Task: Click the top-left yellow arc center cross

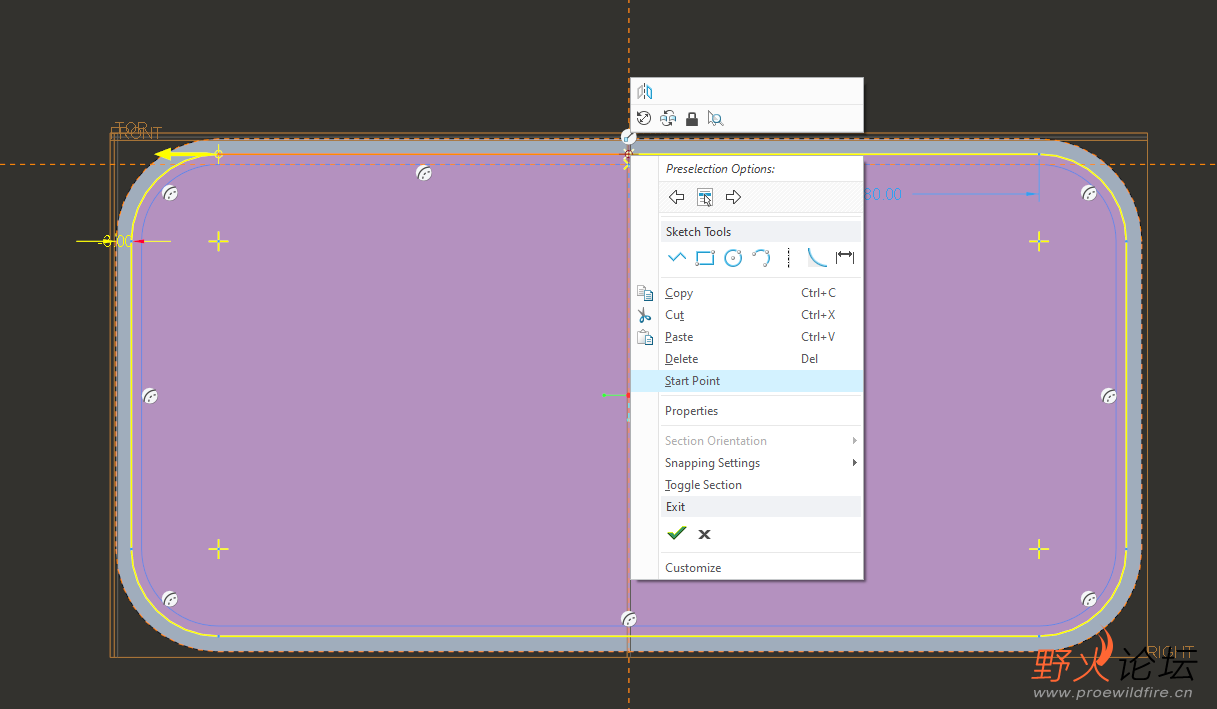Action: click(x=218, y=241)
